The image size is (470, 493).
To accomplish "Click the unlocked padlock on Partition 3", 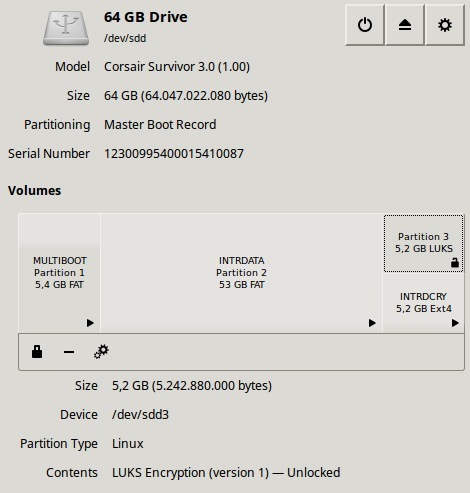I will pyautogui.click(x=455, y=263).
